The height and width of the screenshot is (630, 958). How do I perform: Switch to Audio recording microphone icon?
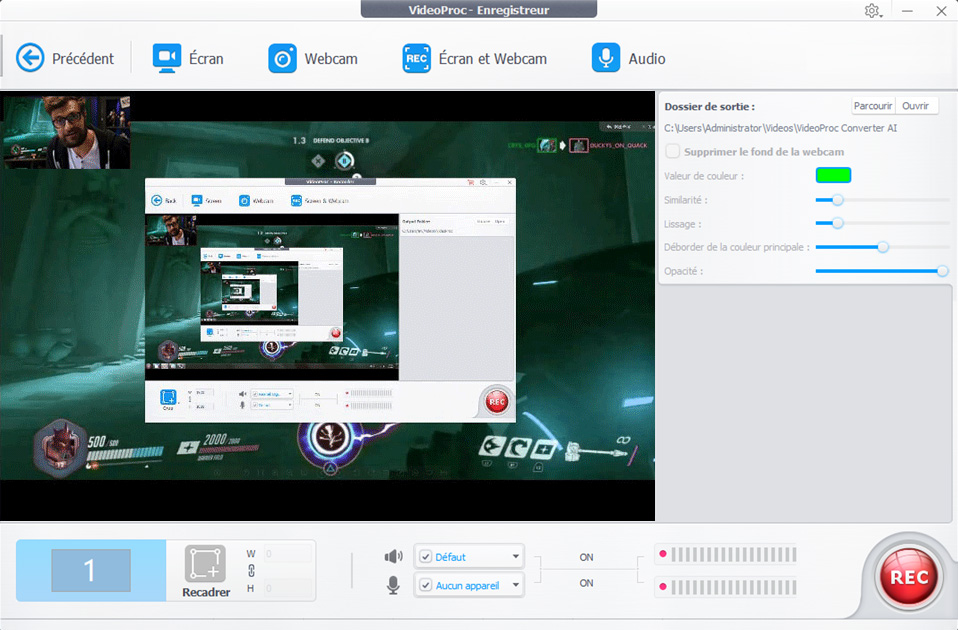pyautogui.click(x=605, y=58)
